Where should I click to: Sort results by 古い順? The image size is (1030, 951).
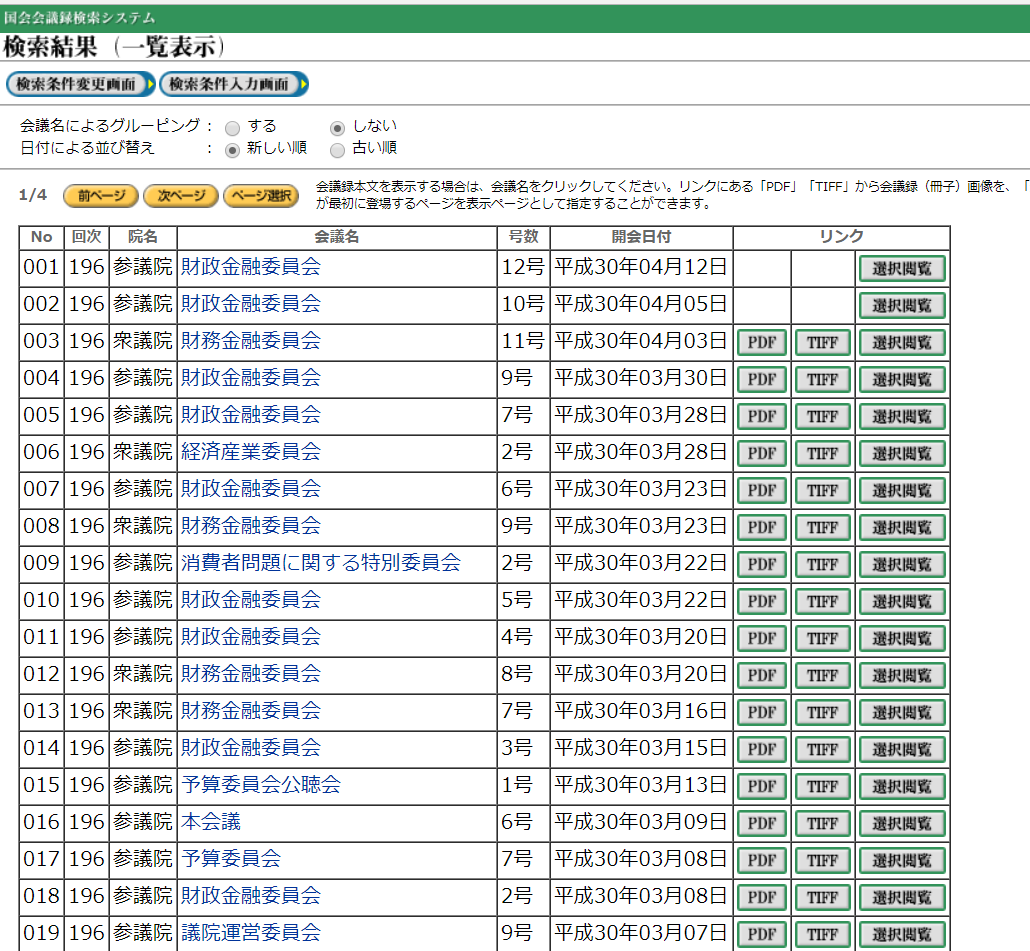click(338, 149)
